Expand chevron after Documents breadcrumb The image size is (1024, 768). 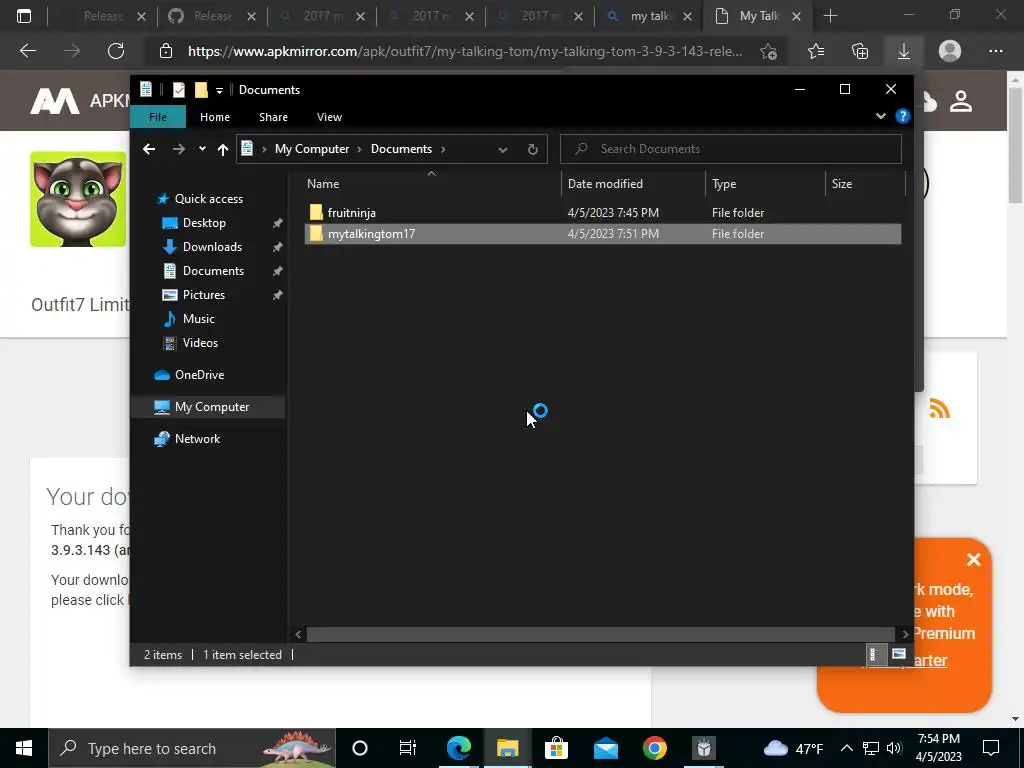(x=443, y=150)
